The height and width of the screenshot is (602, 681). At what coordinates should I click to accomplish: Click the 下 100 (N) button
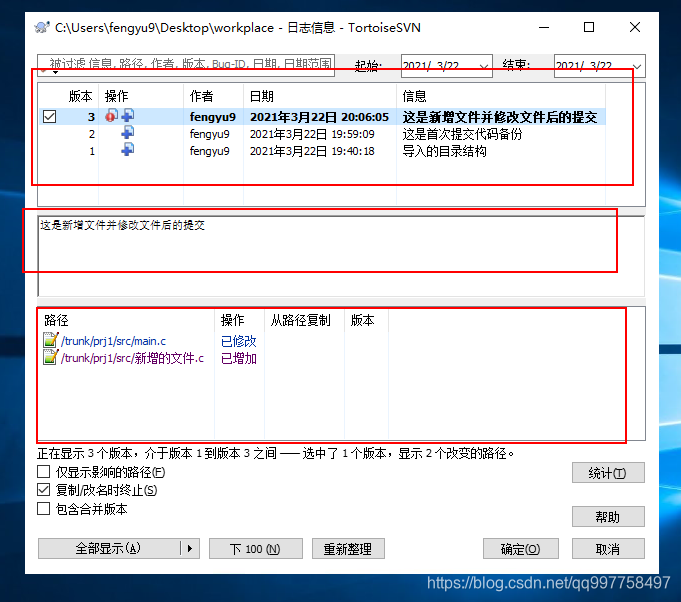click(x=255, y=549)
